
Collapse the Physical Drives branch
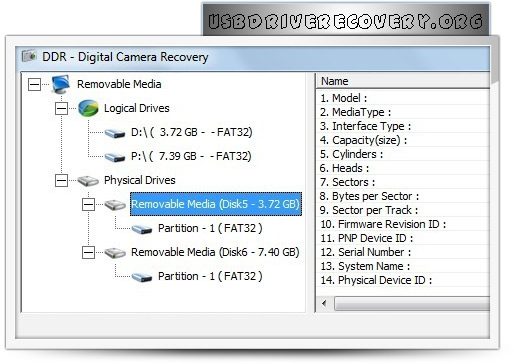61,181
